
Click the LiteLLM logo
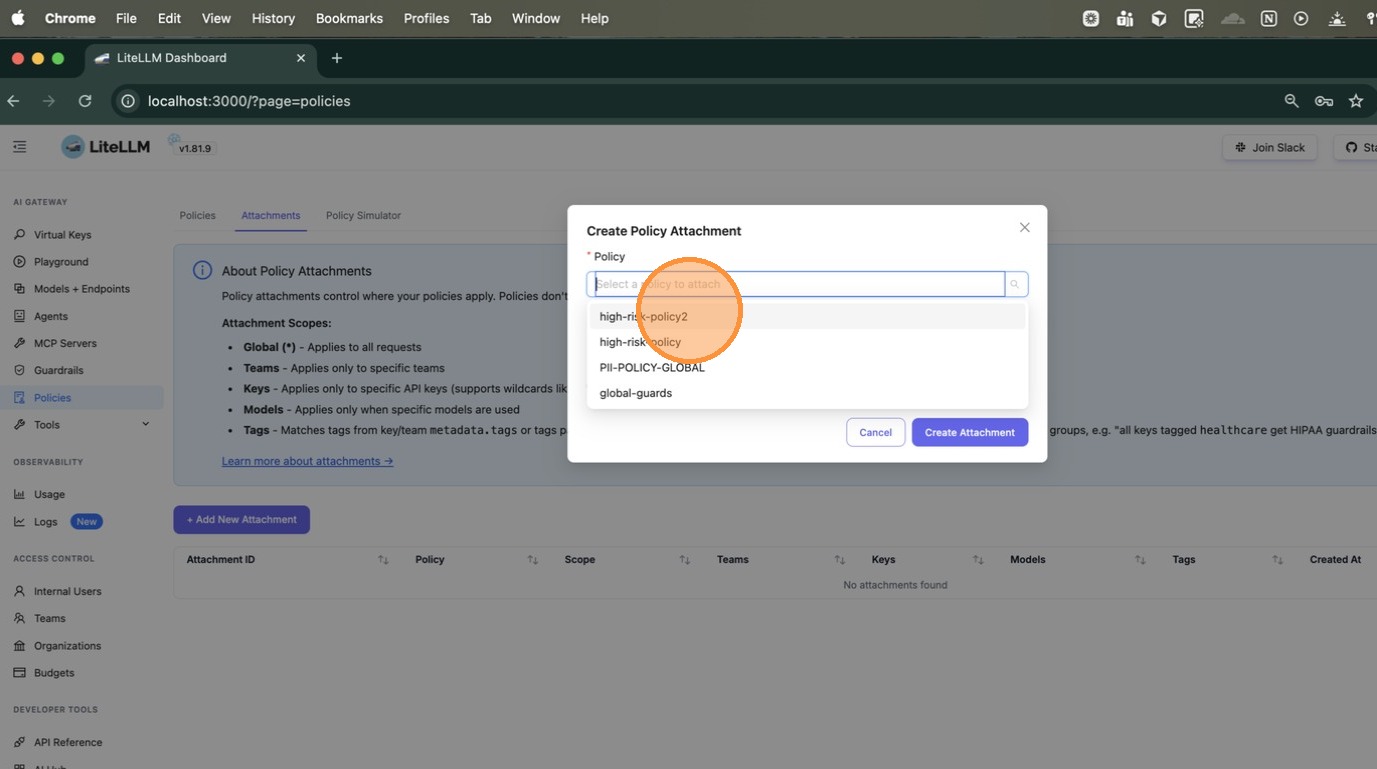point(106,147)
